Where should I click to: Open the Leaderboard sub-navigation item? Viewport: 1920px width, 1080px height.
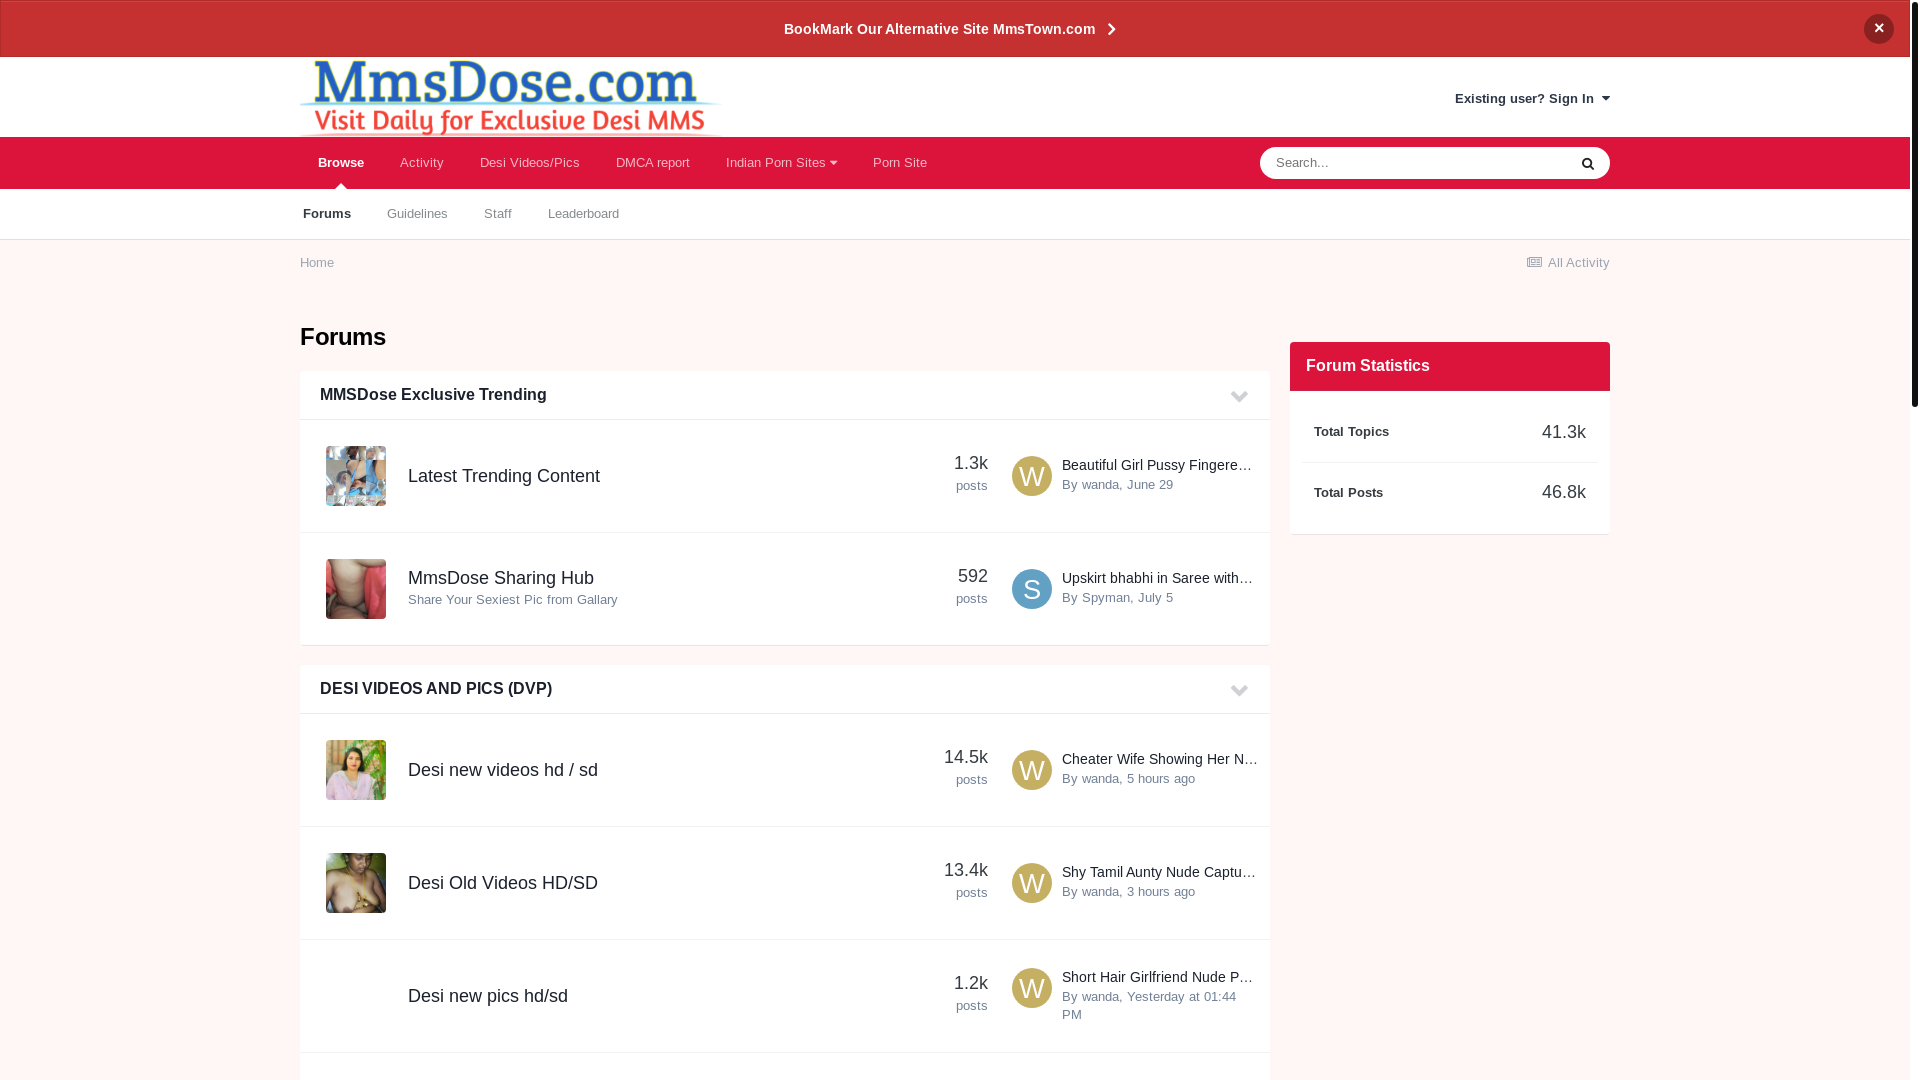tap(583, 214)
